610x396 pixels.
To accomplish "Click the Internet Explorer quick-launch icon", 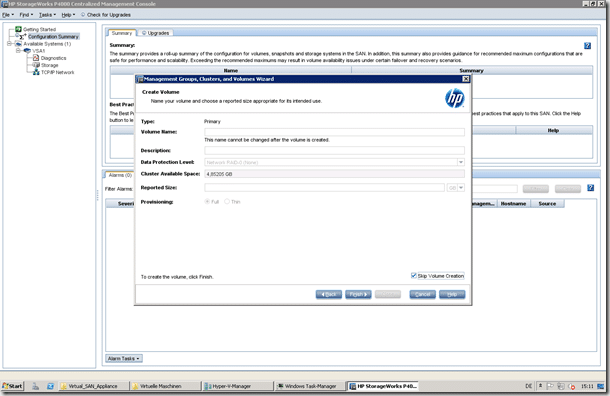I will 50,386.
